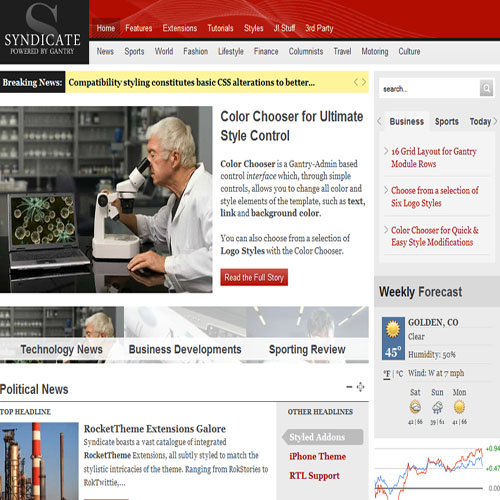
Task: Select the Business Developments tab
Action: 185,349
